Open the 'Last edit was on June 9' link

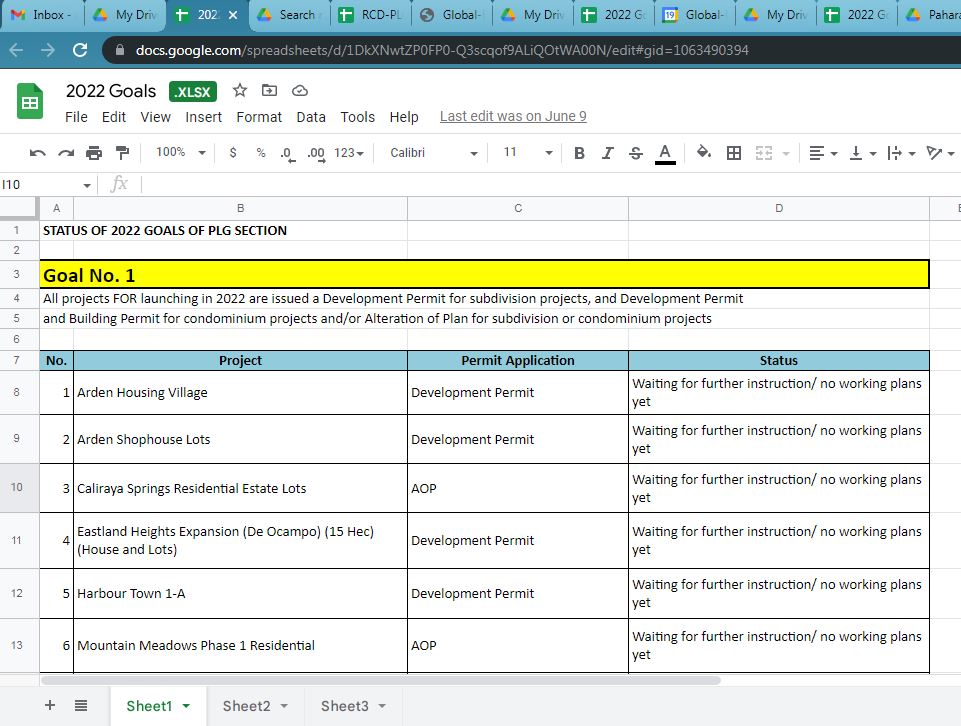coord(513,117)
